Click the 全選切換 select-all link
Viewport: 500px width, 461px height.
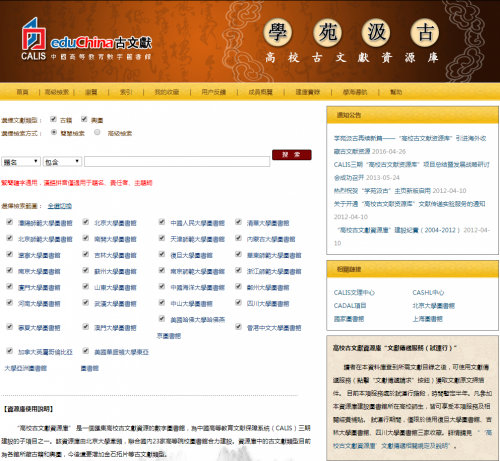click(x=60, y=206)
